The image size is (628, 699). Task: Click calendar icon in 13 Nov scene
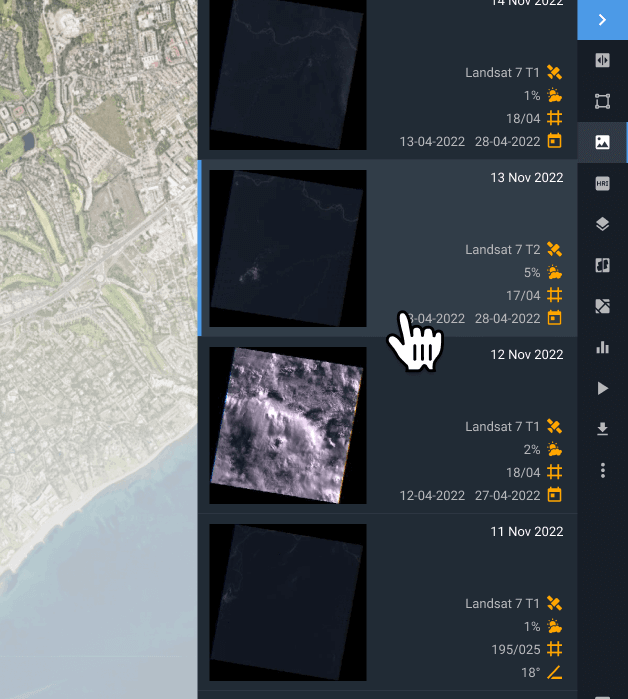coord(554,318)
